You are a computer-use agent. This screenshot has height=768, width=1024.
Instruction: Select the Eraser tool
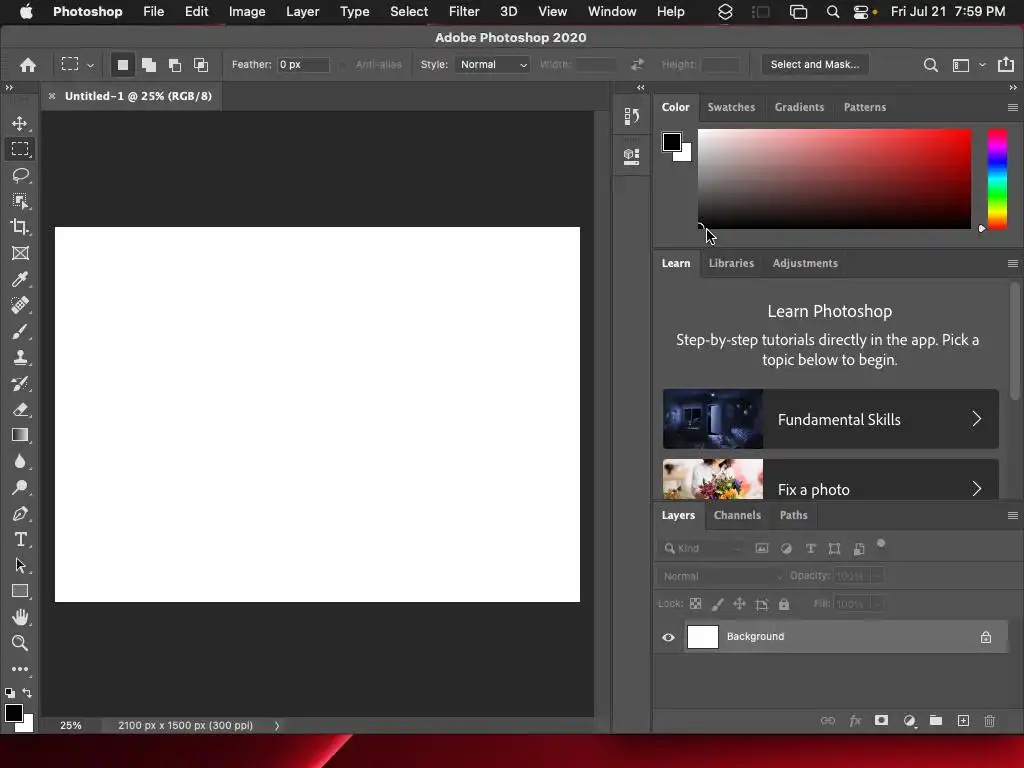[20, 409]
